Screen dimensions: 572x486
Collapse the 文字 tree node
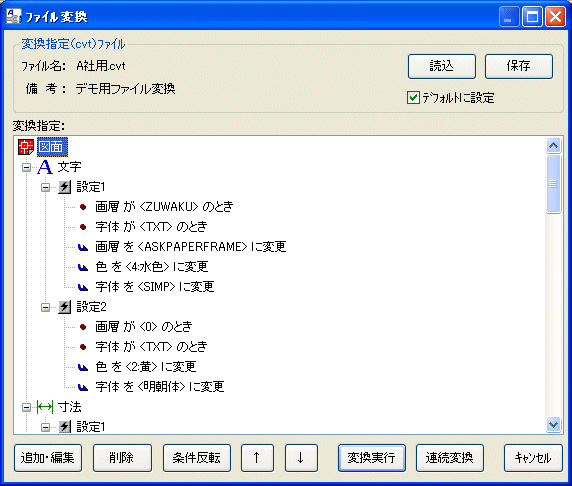tap(26, 167)
